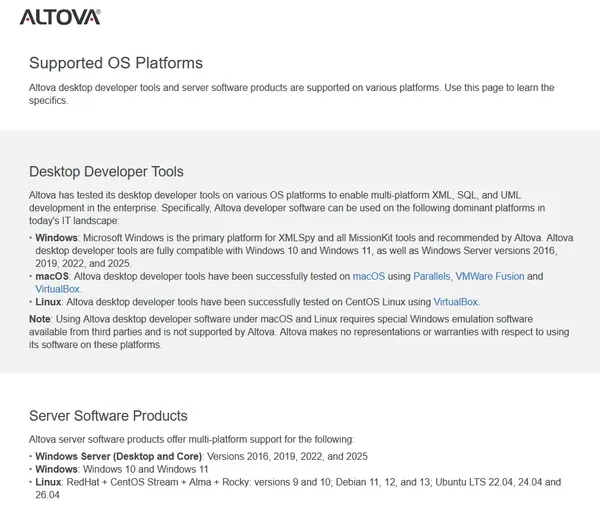
Task: Click the bold macOS bullet label
Action: [52, 276]
